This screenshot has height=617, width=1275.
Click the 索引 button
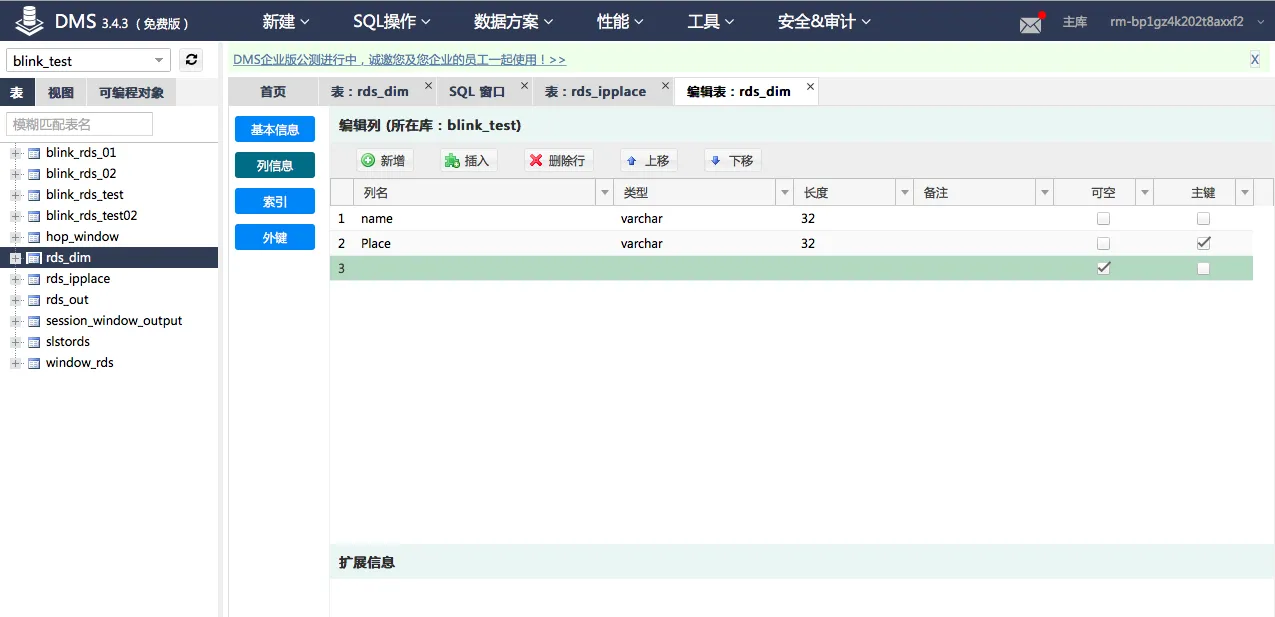click(275, 201)
